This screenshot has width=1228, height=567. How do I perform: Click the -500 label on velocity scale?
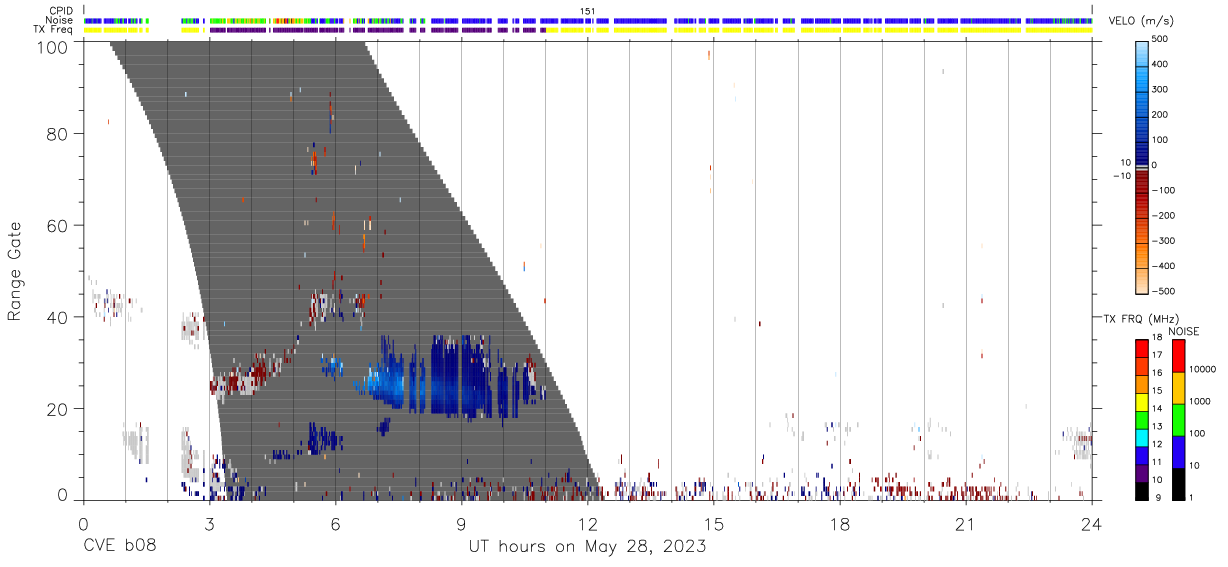coord(1164,292)
